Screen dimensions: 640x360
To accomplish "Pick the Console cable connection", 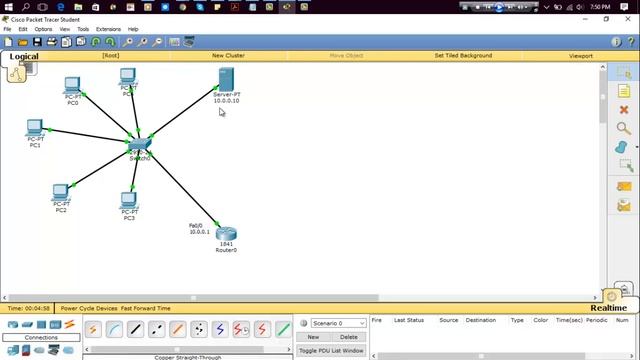I will coord(114,329).
